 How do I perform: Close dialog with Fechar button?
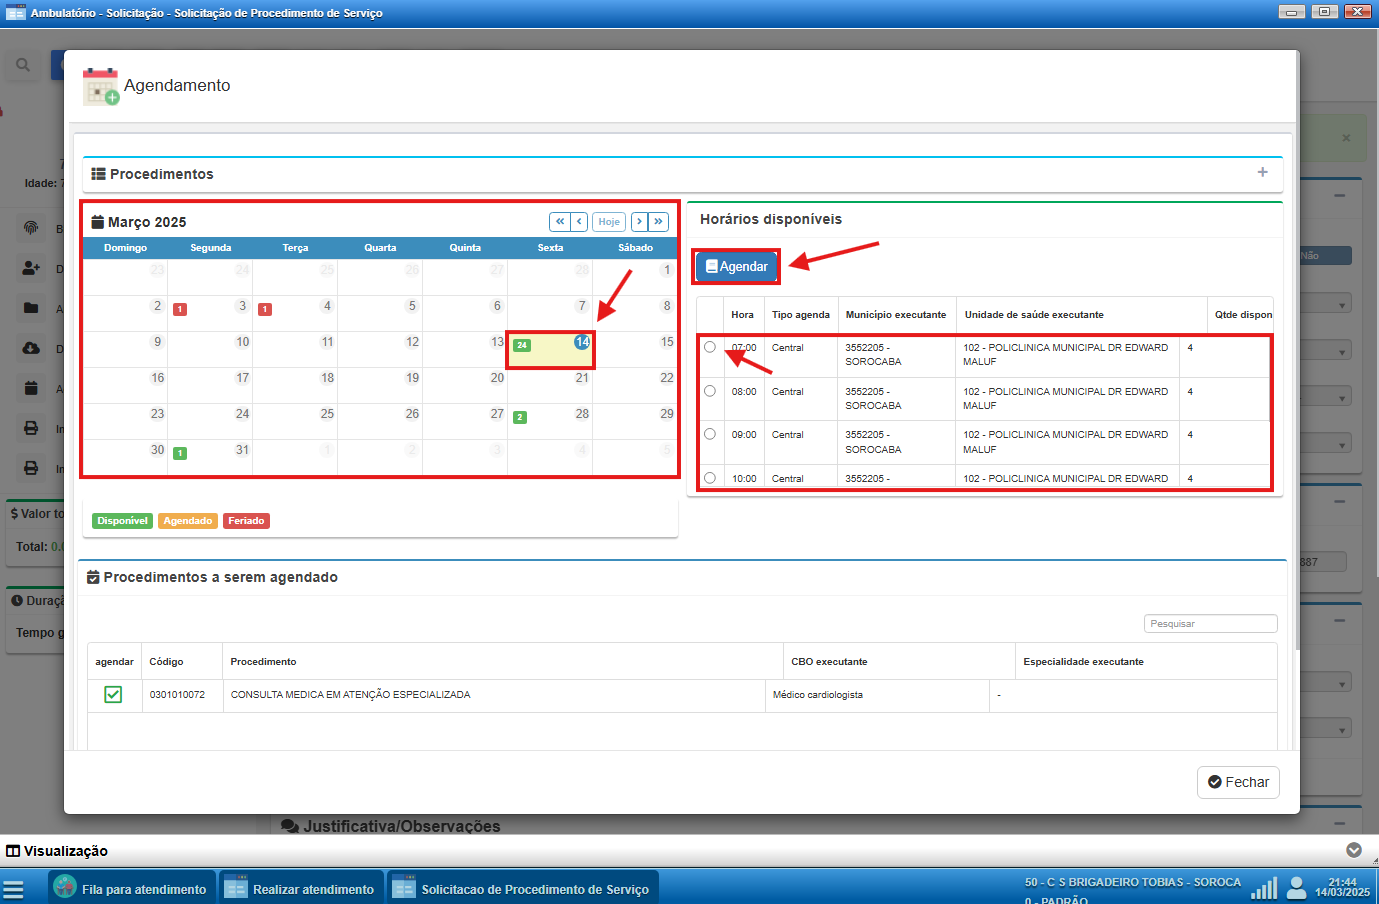click(1238, 782)
